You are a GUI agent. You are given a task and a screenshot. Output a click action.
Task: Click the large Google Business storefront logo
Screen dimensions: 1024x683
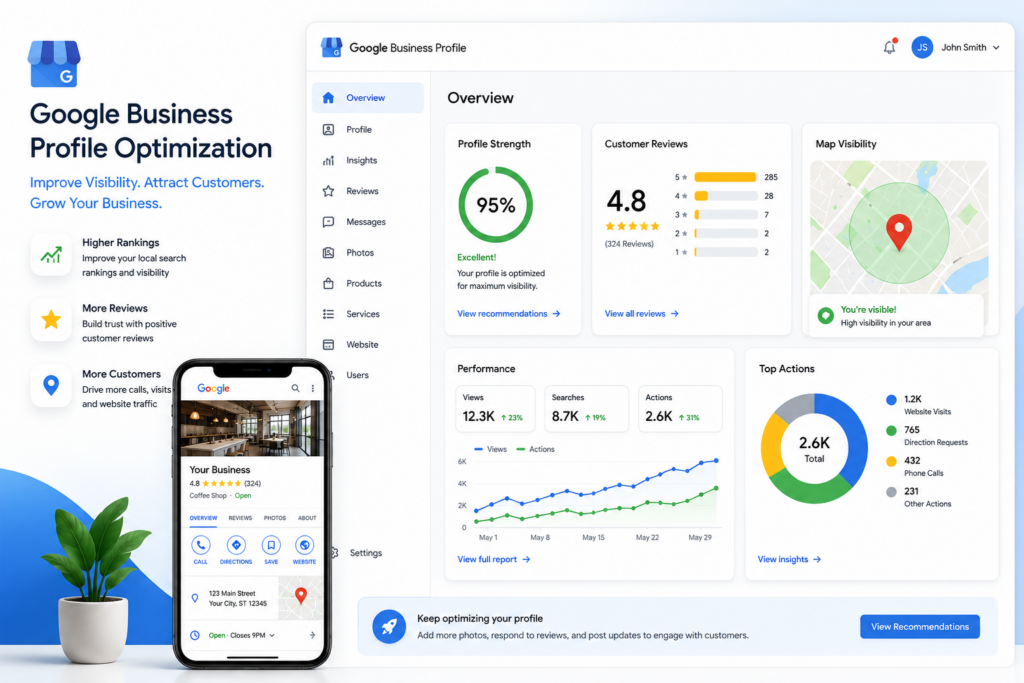tap(54, 63)
